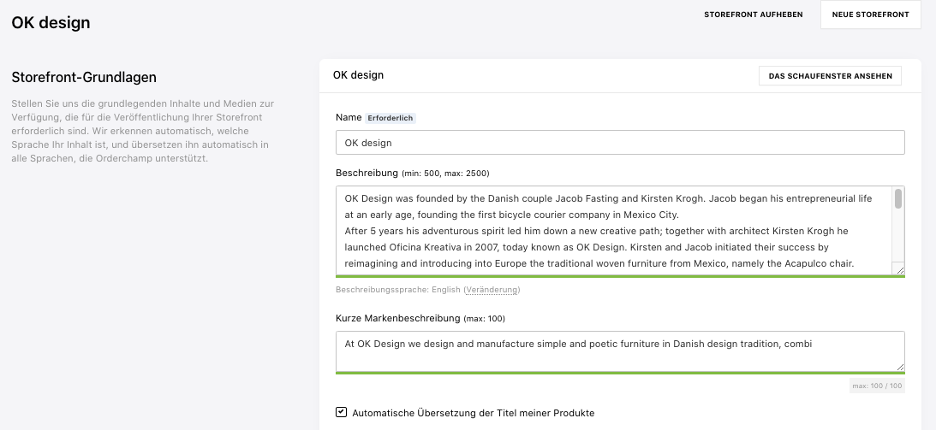
Task: Click the Kurze Markenbeschreibung (max: 100) label
Action: 420,318
